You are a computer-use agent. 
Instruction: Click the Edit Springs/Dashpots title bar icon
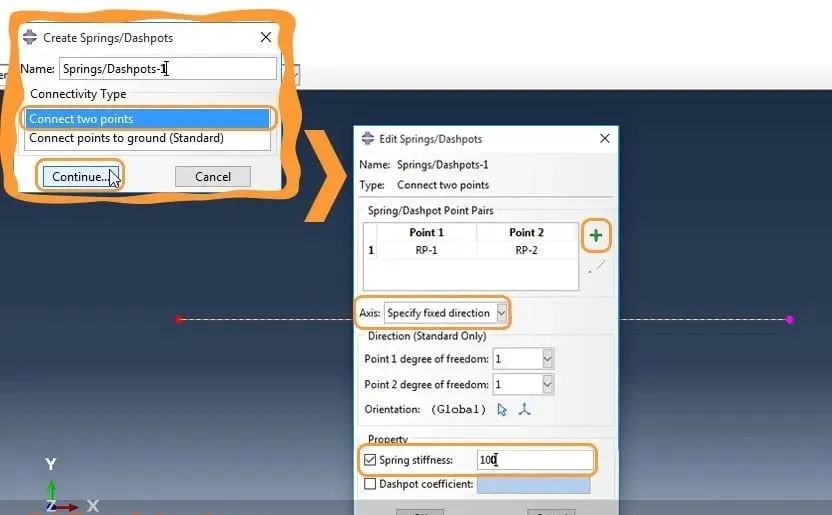[x=368, y=138]
